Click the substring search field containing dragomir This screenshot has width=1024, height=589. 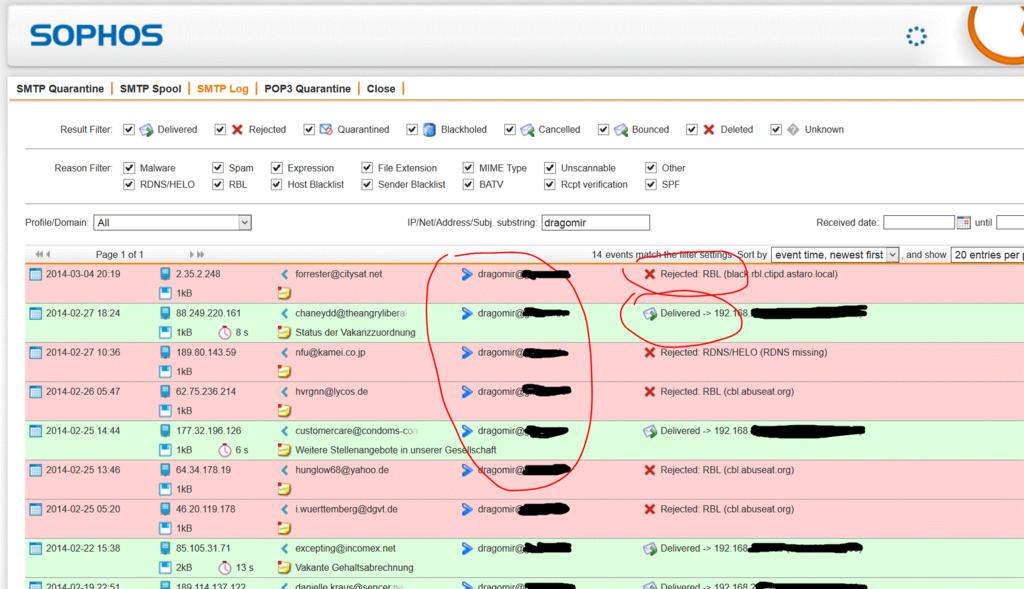pyautogui.click(x=596, y=223)
